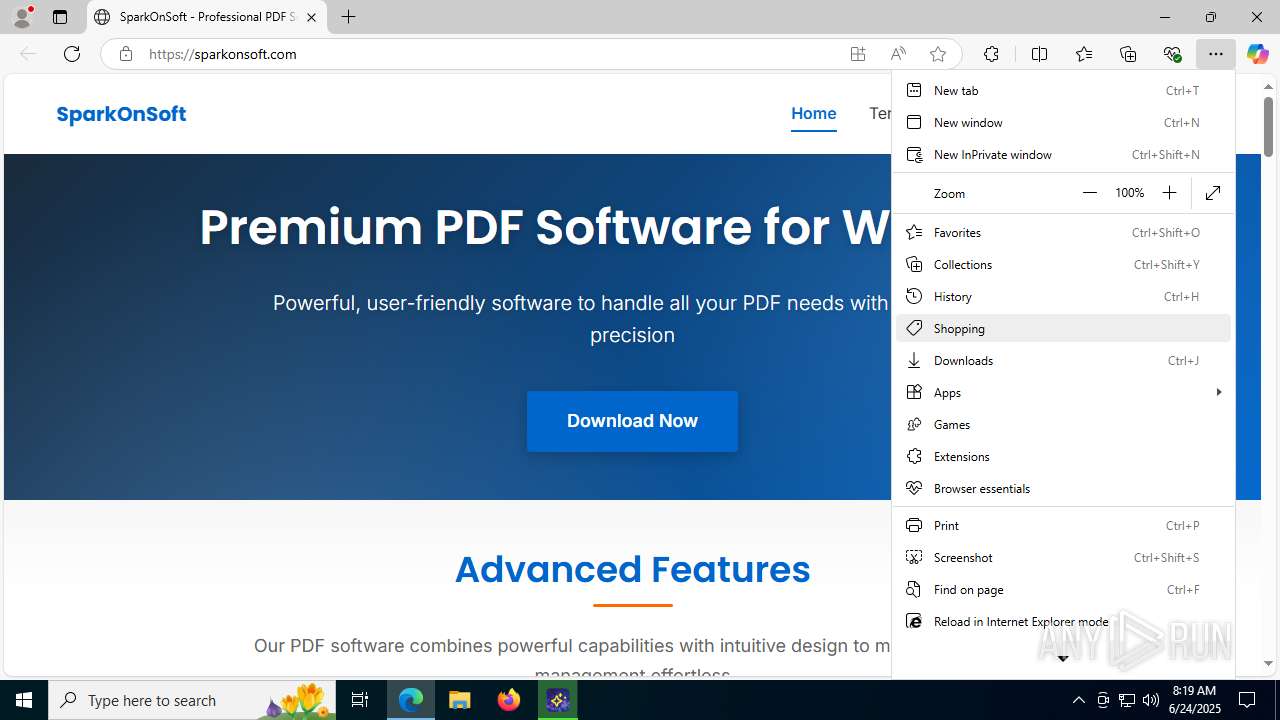Go to Home nav link

(813, 113)
